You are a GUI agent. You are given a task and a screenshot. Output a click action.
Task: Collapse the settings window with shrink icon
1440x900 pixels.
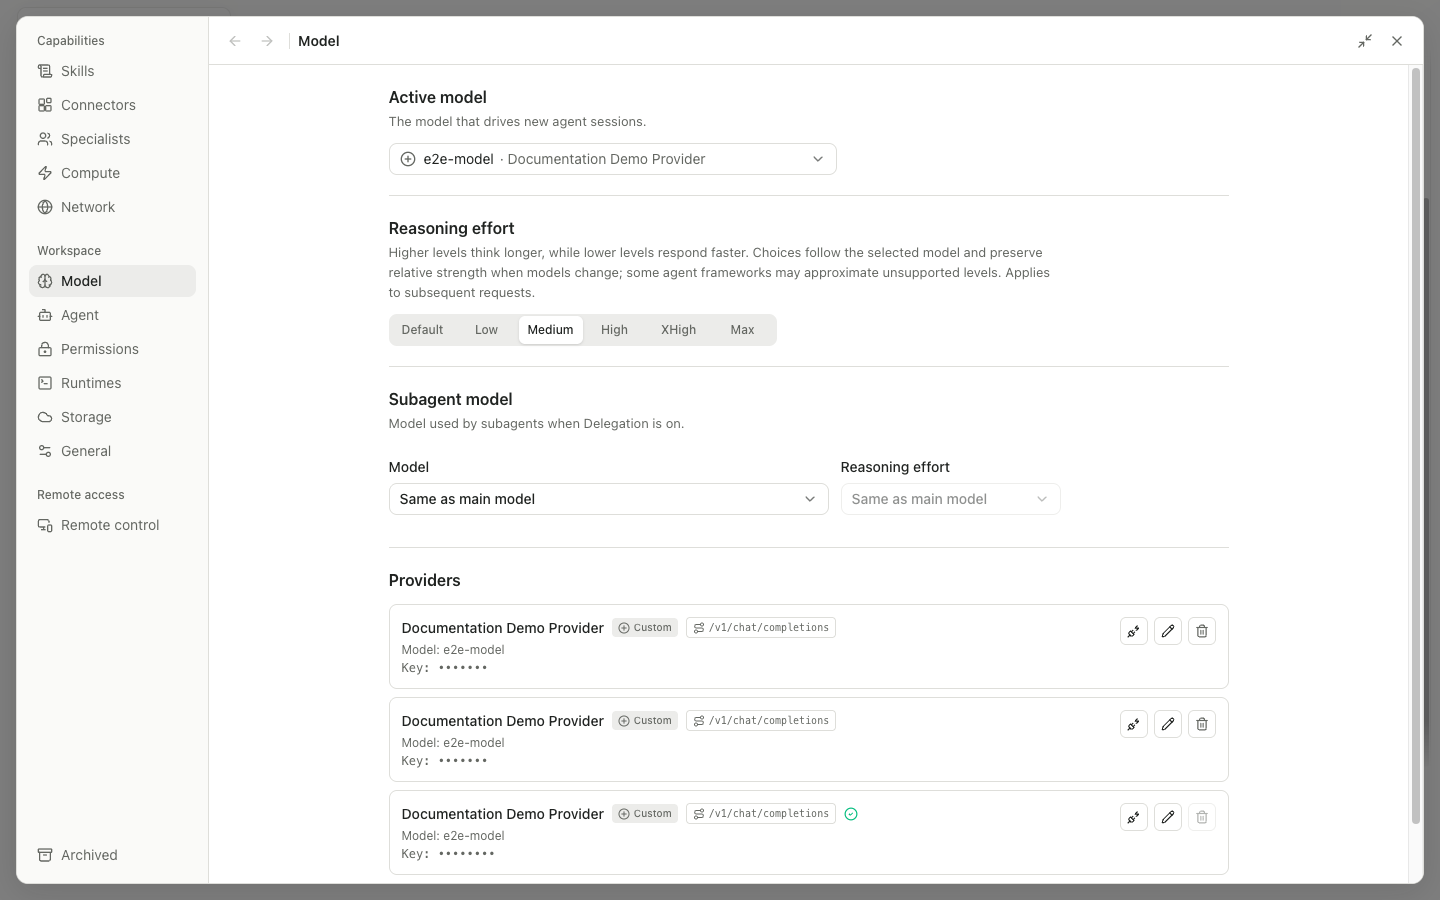pyautogui.click(x=1365, y=41)
